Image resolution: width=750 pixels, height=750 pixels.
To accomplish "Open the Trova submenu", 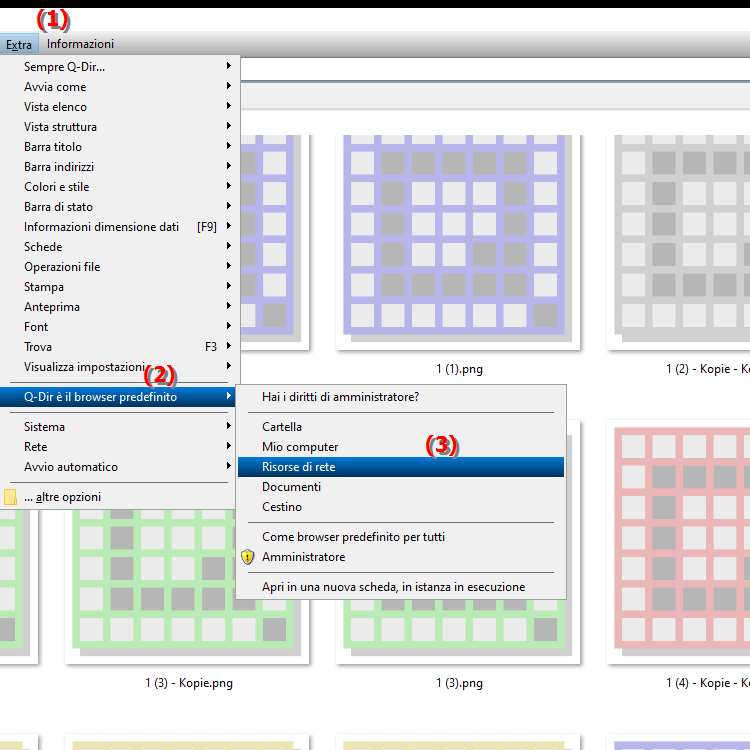I will pos(119,347).
